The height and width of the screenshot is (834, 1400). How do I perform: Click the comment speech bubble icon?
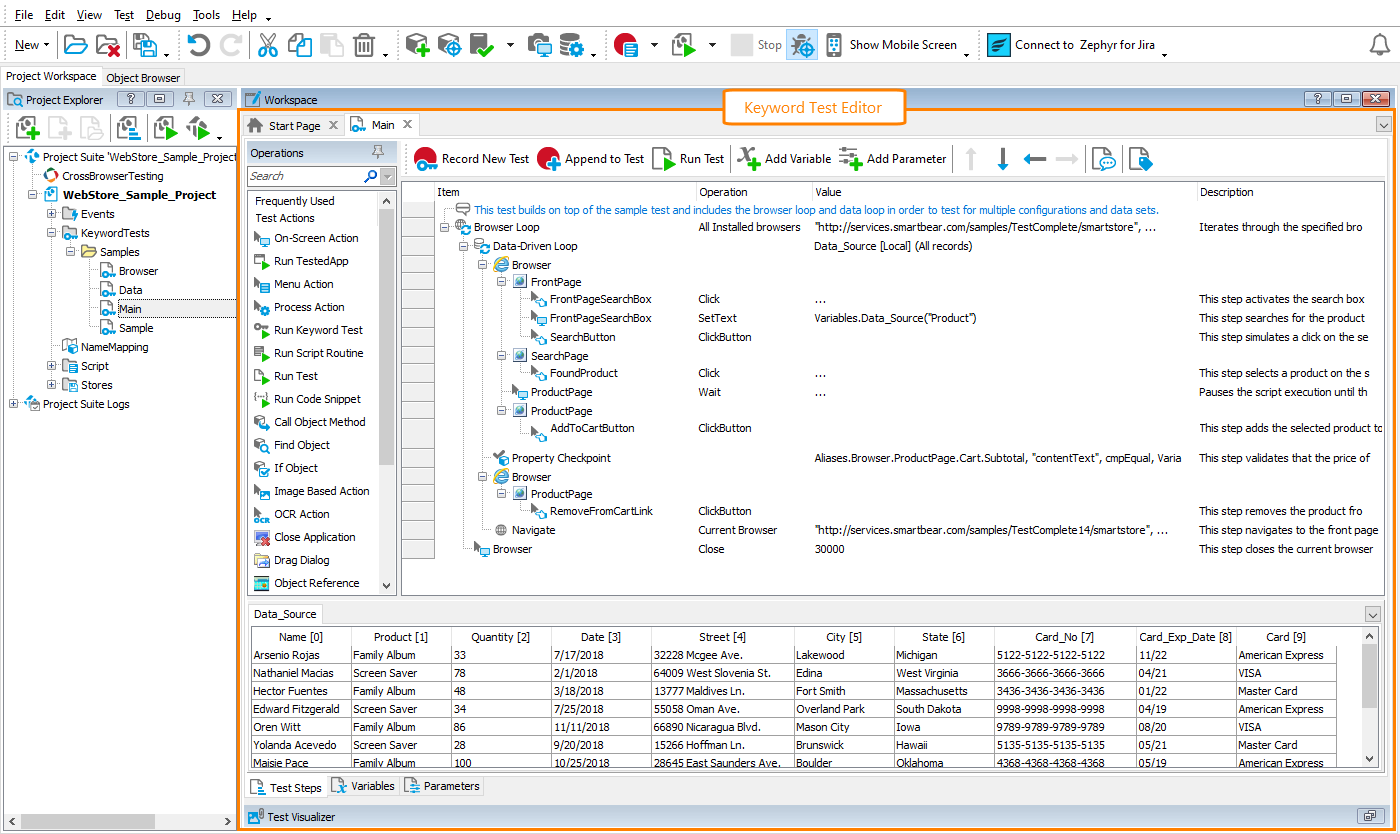click(1103, 158)
